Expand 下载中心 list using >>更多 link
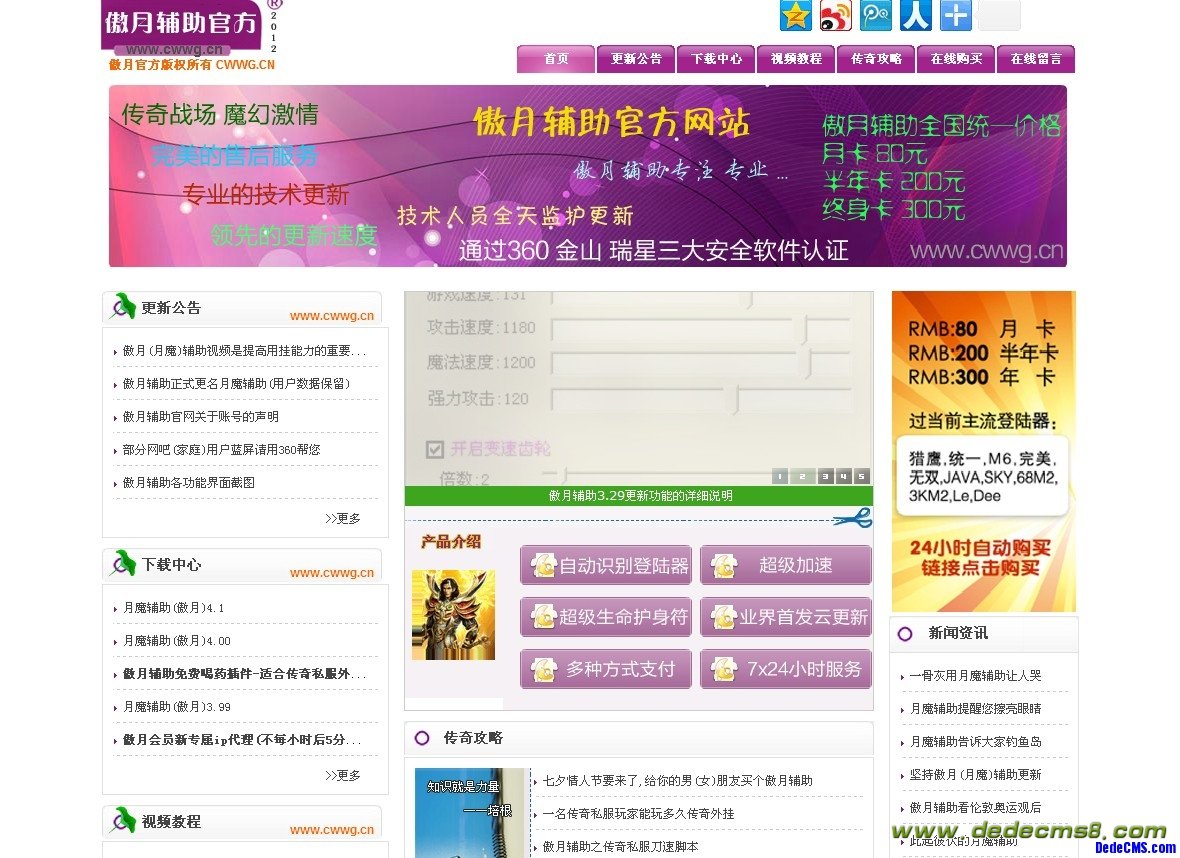 (x=343, y=775)
